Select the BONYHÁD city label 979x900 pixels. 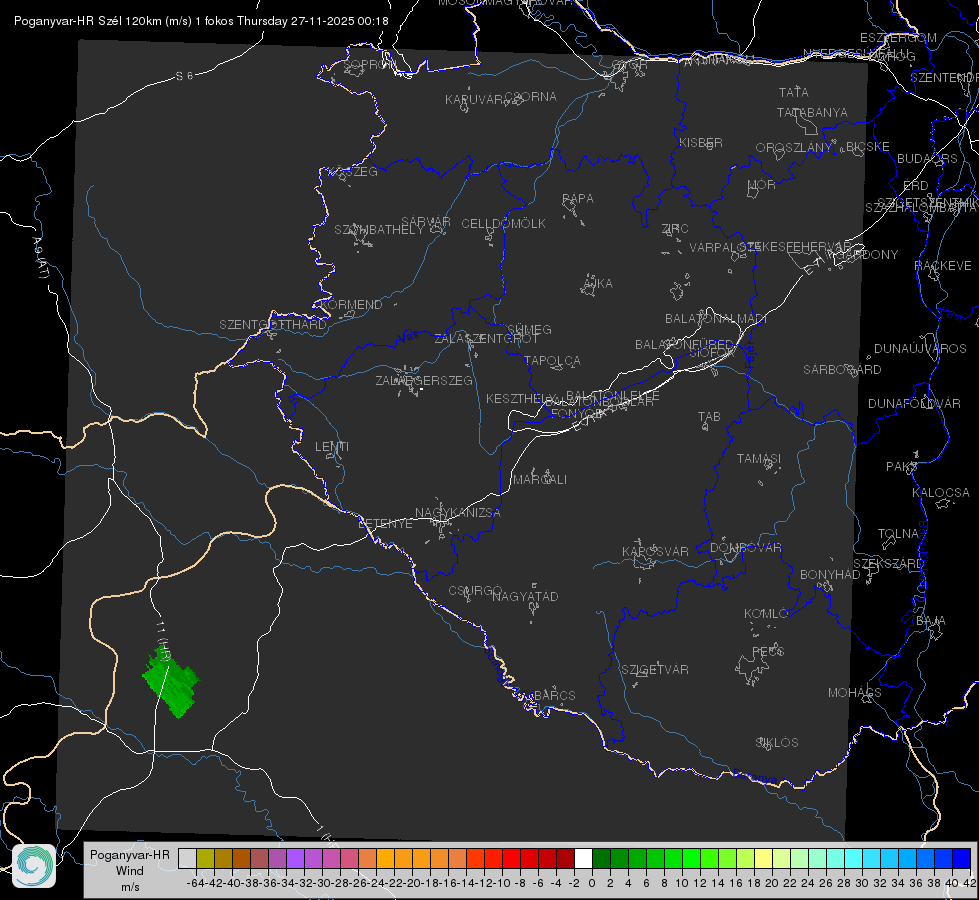830,575
